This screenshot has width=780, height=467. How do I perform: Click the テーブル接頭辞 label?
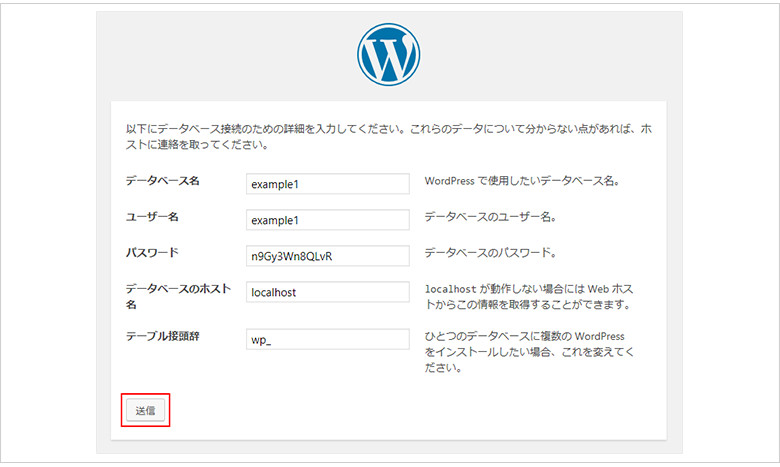click(x=163, y=336)
